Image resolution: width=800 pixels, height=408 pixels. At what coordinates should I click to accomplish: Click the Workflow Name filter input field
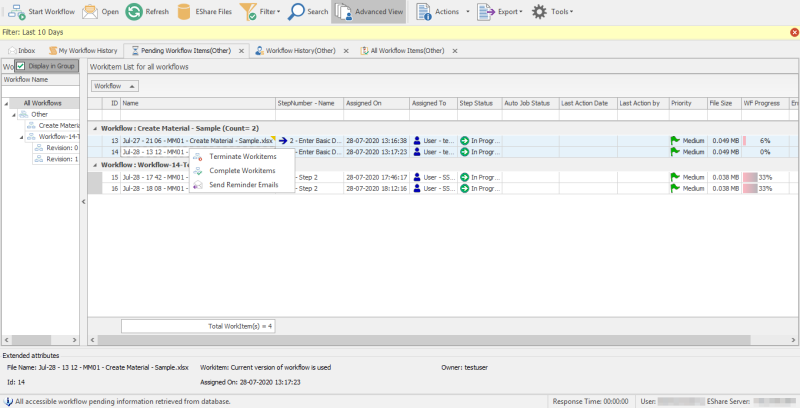40,91
